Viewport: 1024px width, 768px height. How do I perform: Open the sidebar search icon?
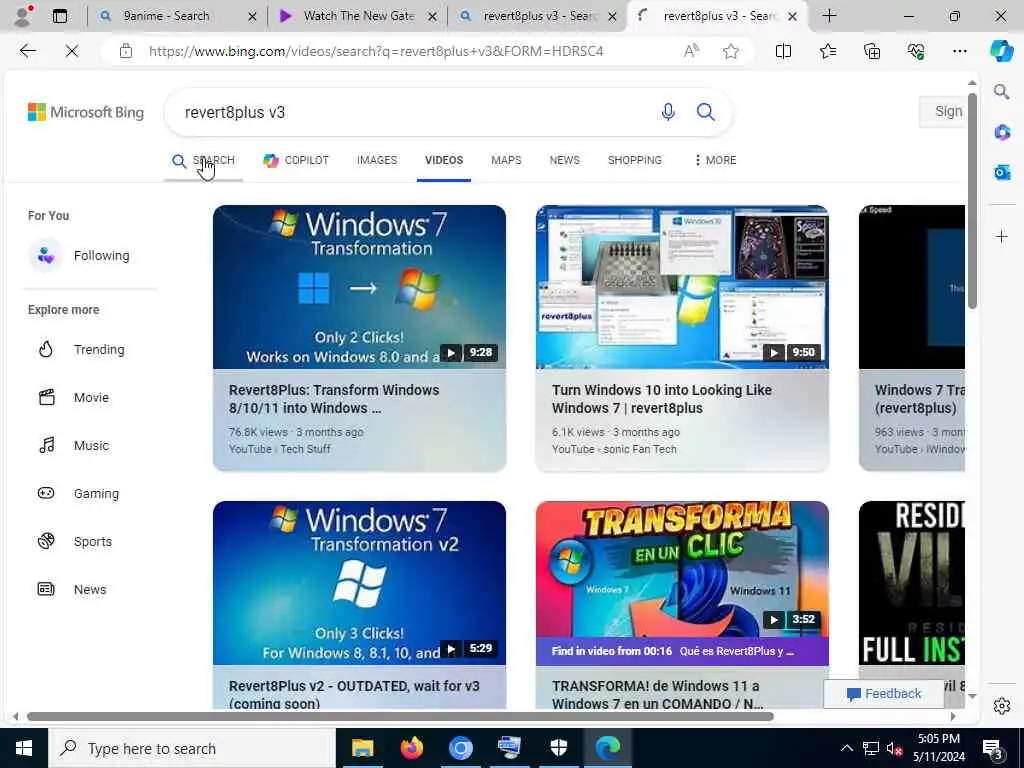pos(1002,91)
